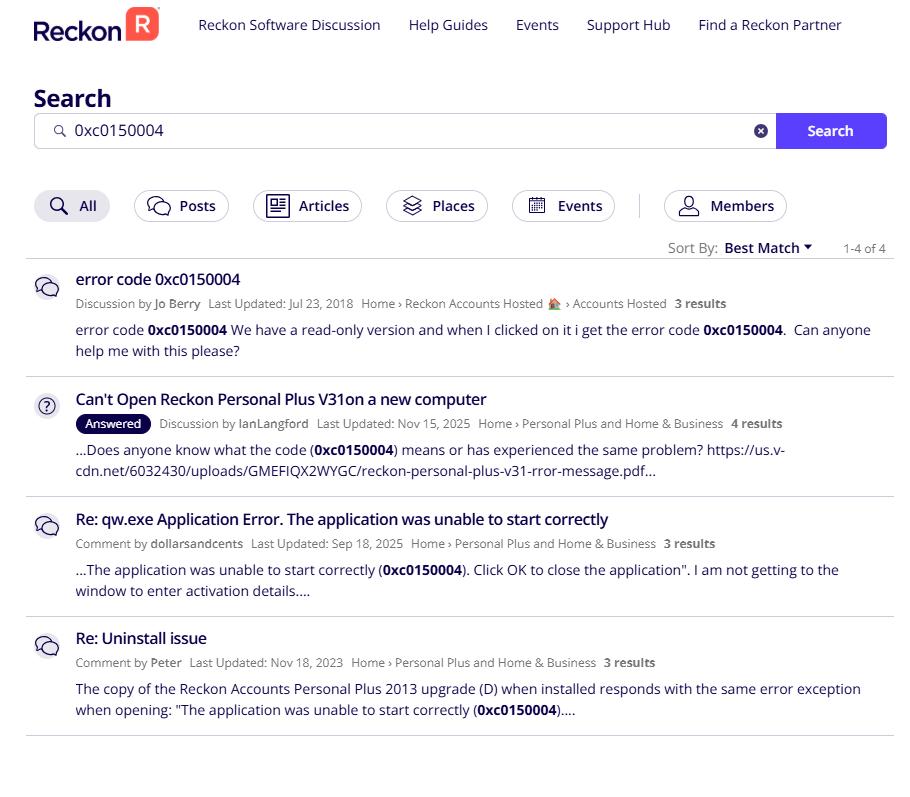Click the magnifier icon inside the search box
Screen dimensions: 910x797
tap(59, 131)
